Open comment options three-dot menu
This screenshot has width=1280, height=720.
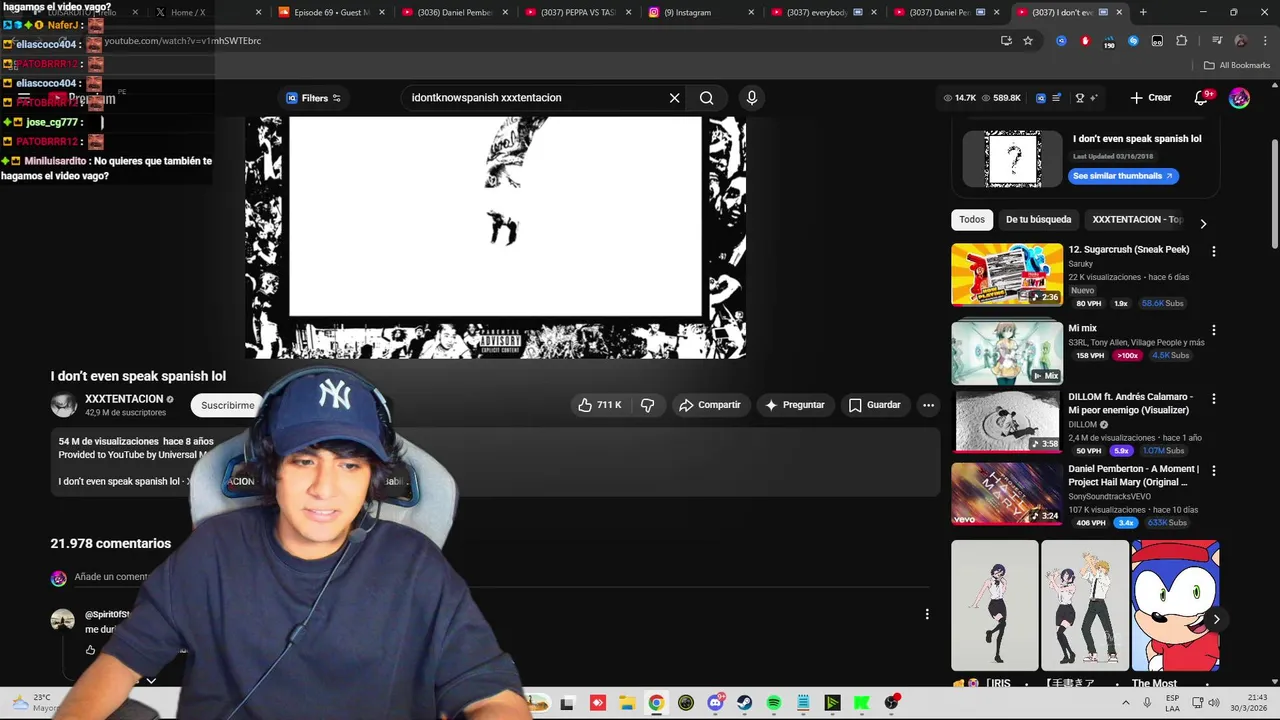coord(927,614)
